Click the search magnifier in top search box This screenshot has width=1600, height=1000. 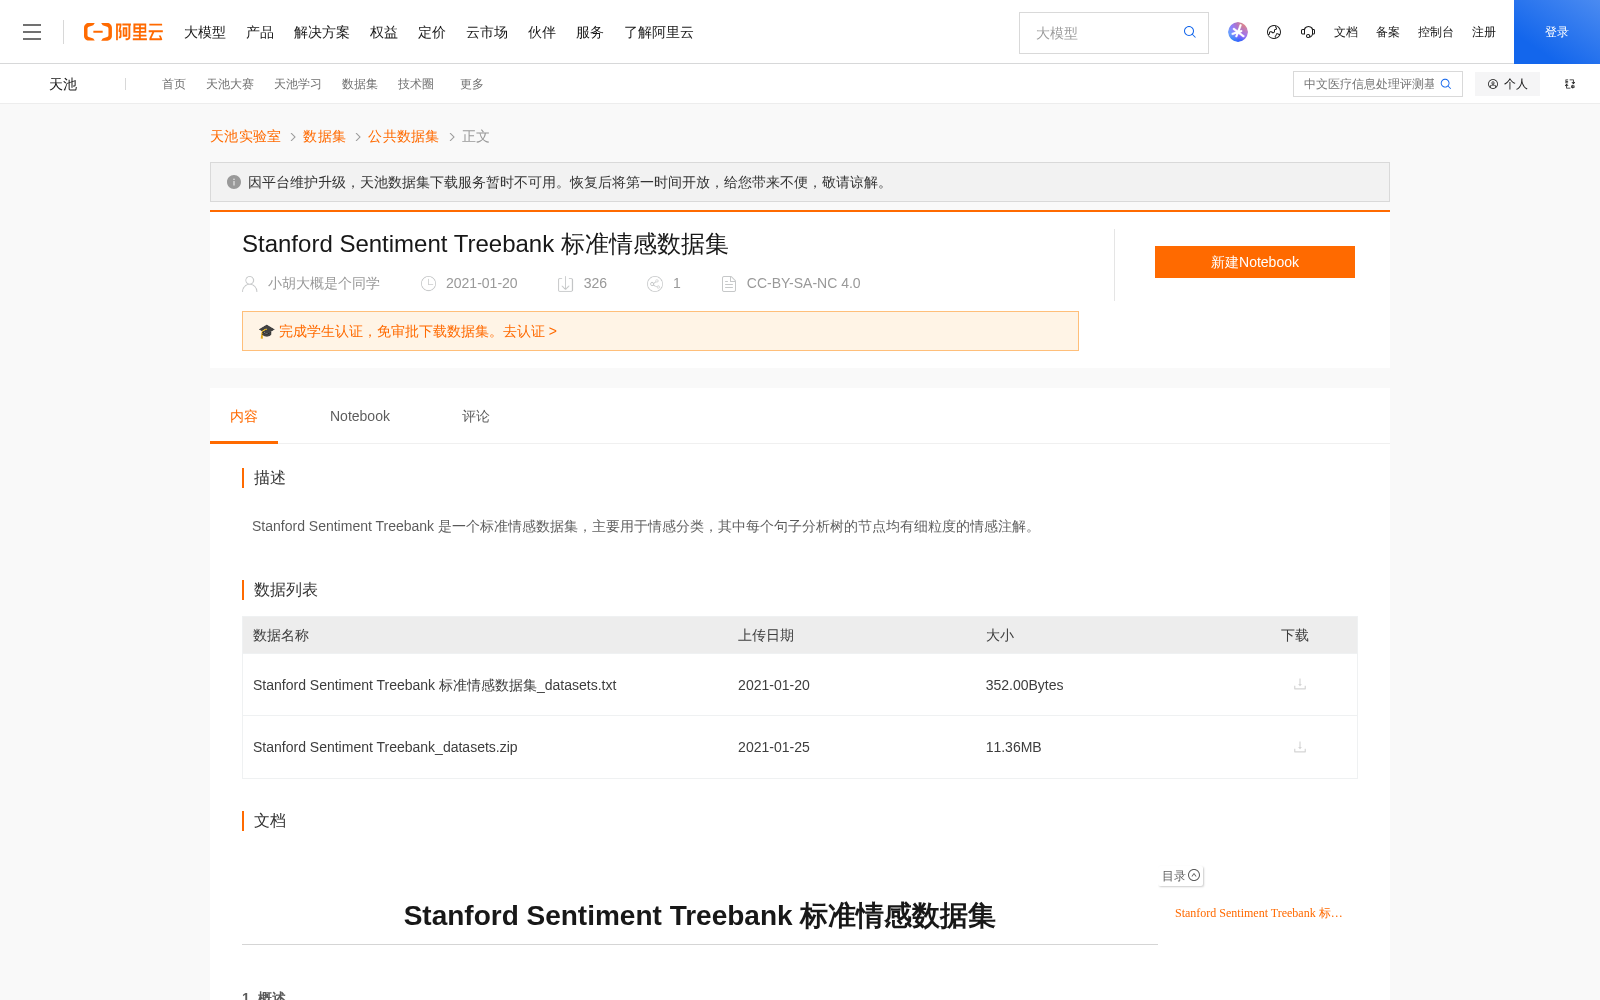click(1190, 32)
